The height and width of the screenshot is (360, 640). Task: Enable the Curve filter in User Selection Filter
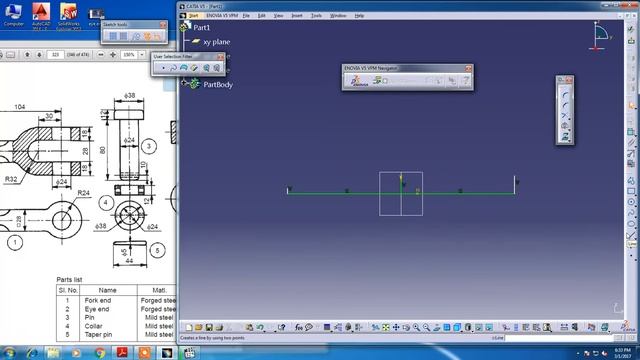(173, 68)
